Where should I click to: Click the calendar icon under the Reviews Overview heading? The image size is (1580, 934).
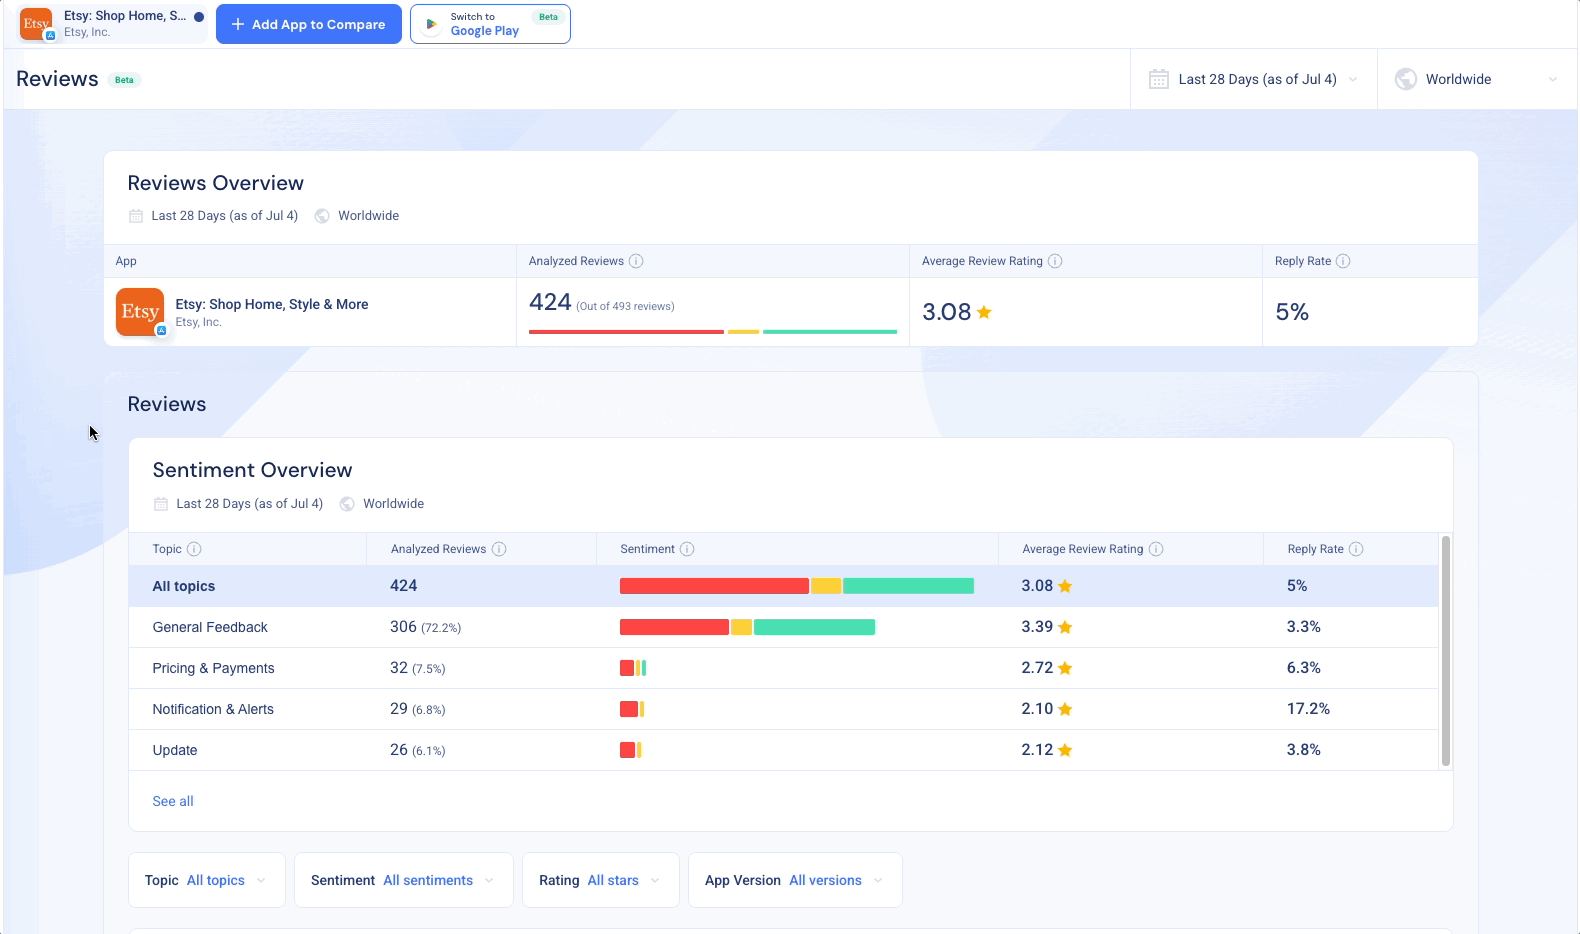tap(136, 216)
